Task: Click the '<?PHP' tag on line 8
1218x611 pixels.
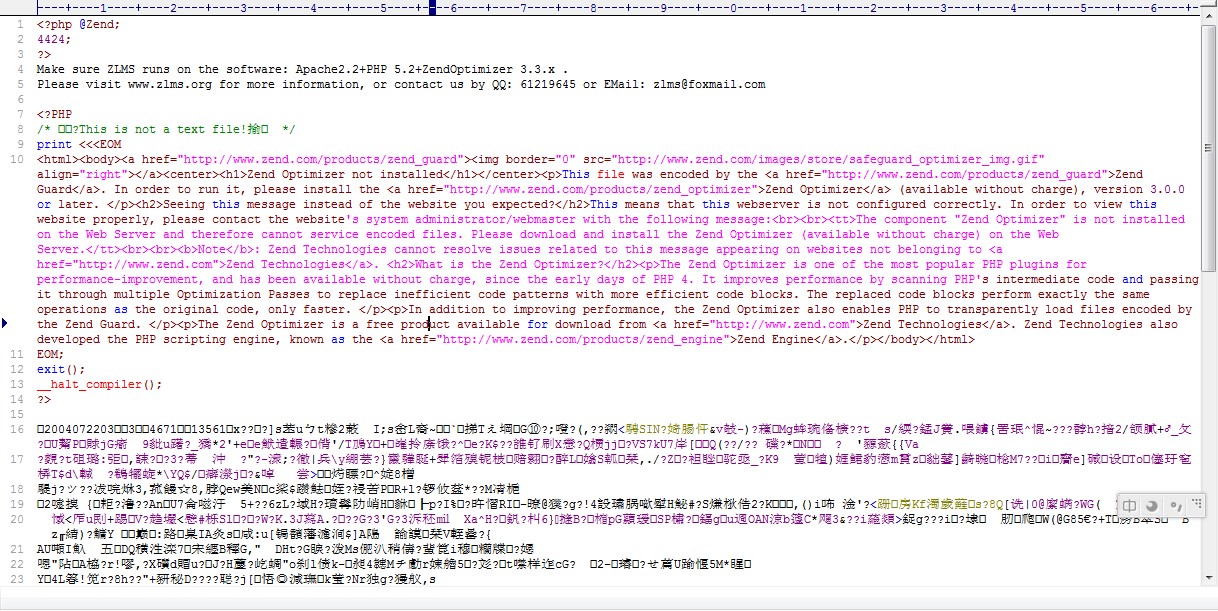Action: click(x=54, y=114)
